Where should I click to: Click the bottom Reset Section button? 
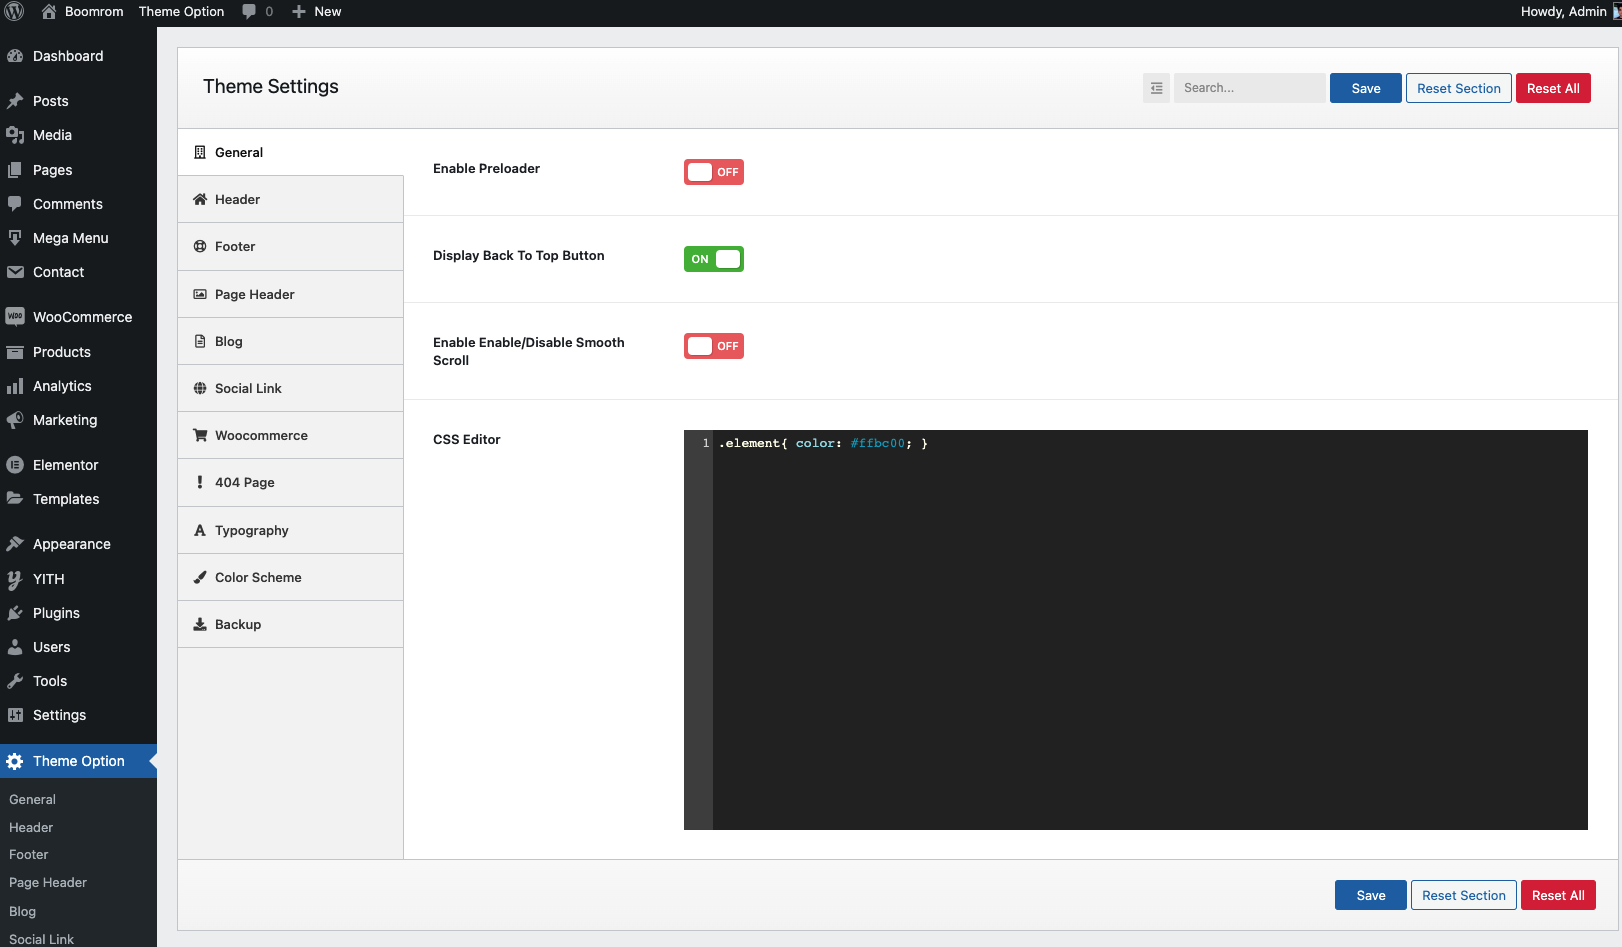click(x=1464, y=895)
